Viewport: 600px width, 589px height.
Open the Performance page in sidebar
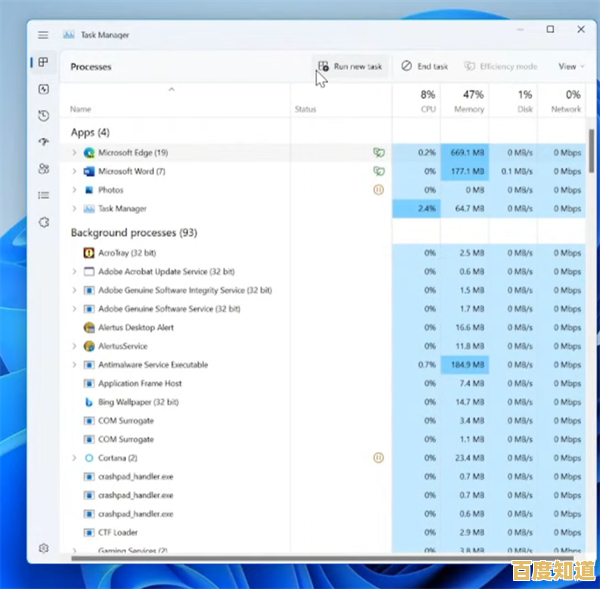click(x=43, y=89)
